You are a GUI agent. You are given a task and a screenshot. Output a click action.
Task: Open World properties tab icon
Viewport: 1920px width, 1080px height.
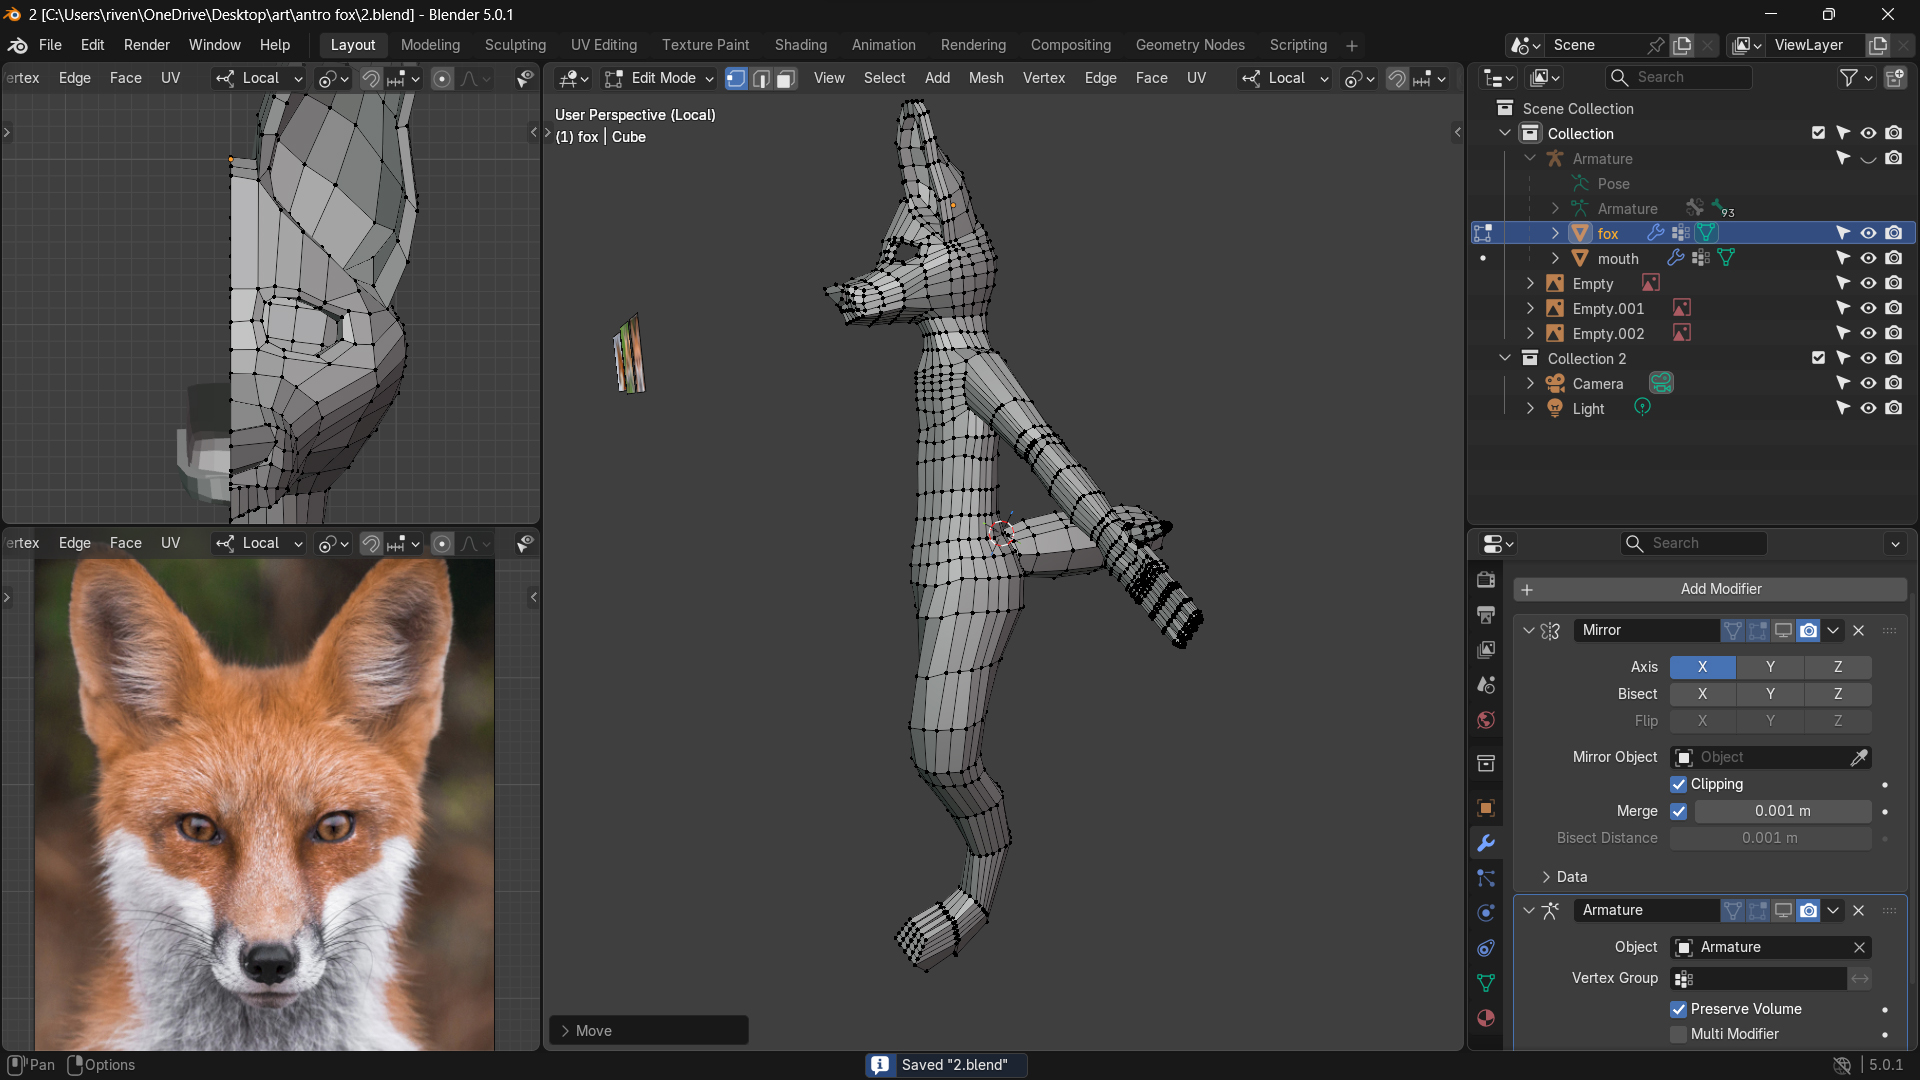(x=1486, y=720)
